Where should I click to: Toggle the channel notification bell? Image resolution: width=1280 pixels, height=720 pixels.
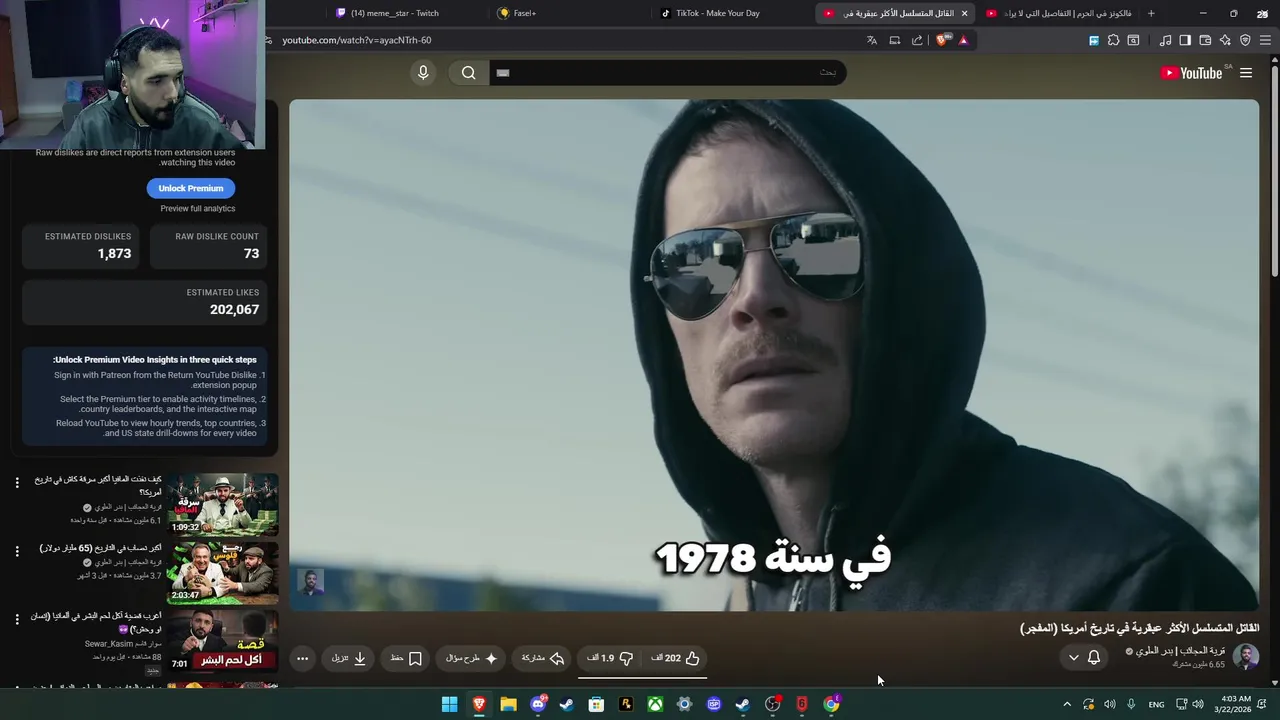1094,657
